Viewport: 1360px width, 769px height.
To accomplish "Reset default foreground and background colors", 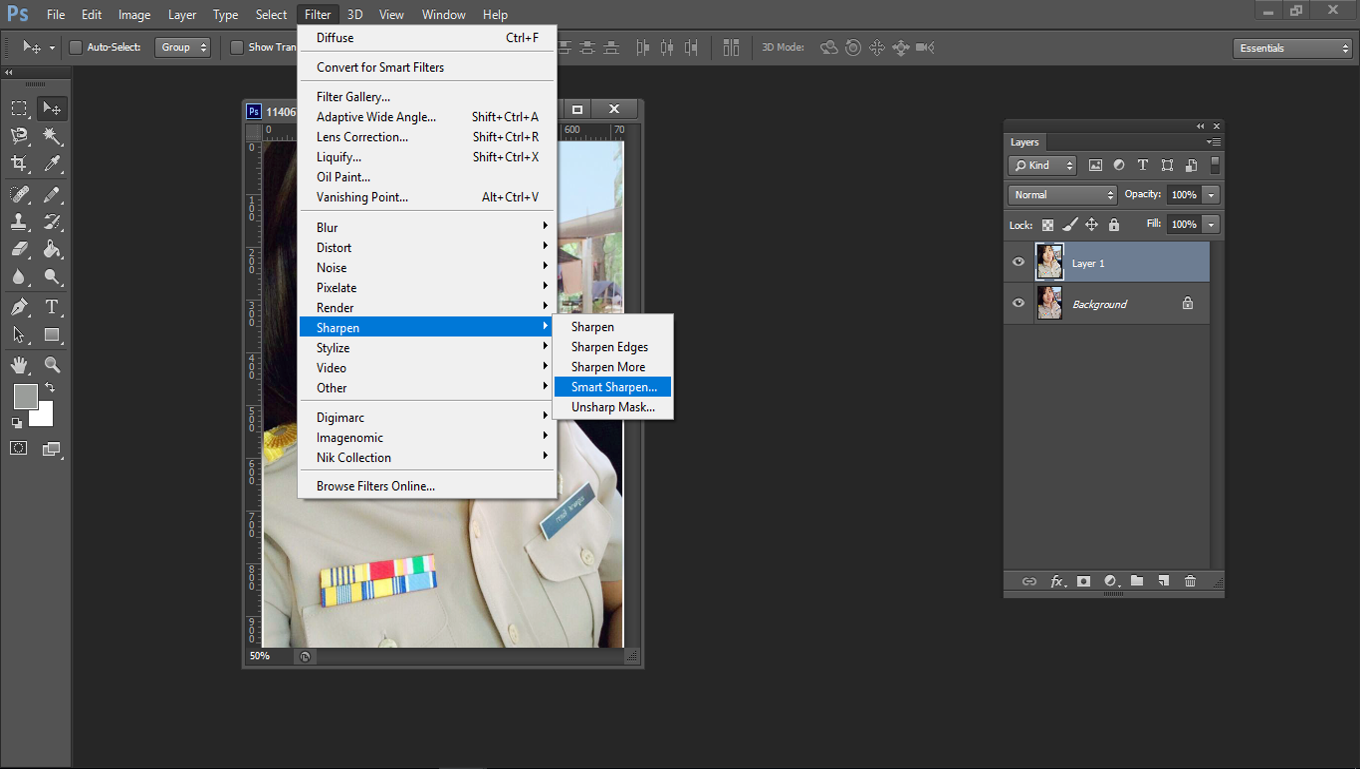I will (x=17, y=423).
